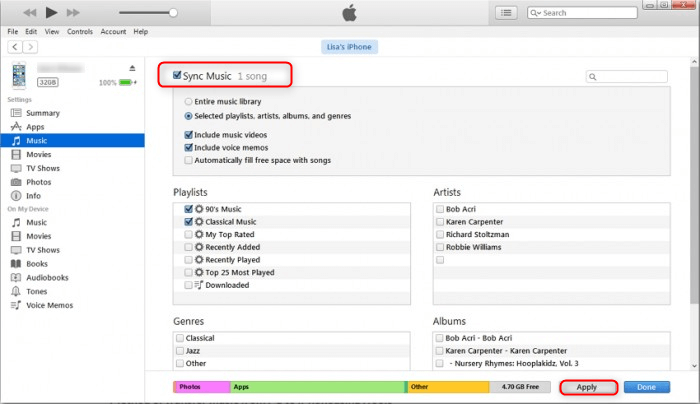Click the Lisa's iPhone device button
The image size is (700, 404).
click(349, 47)
